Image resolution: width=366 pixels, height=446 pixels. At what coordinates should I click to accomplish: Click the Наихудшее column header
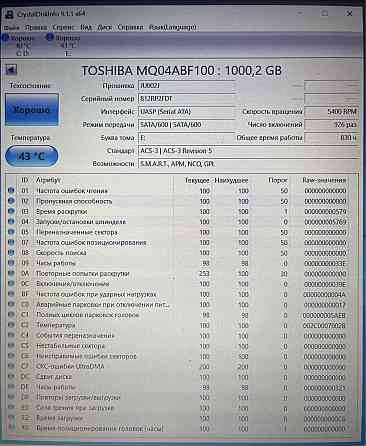click(231, 180)
